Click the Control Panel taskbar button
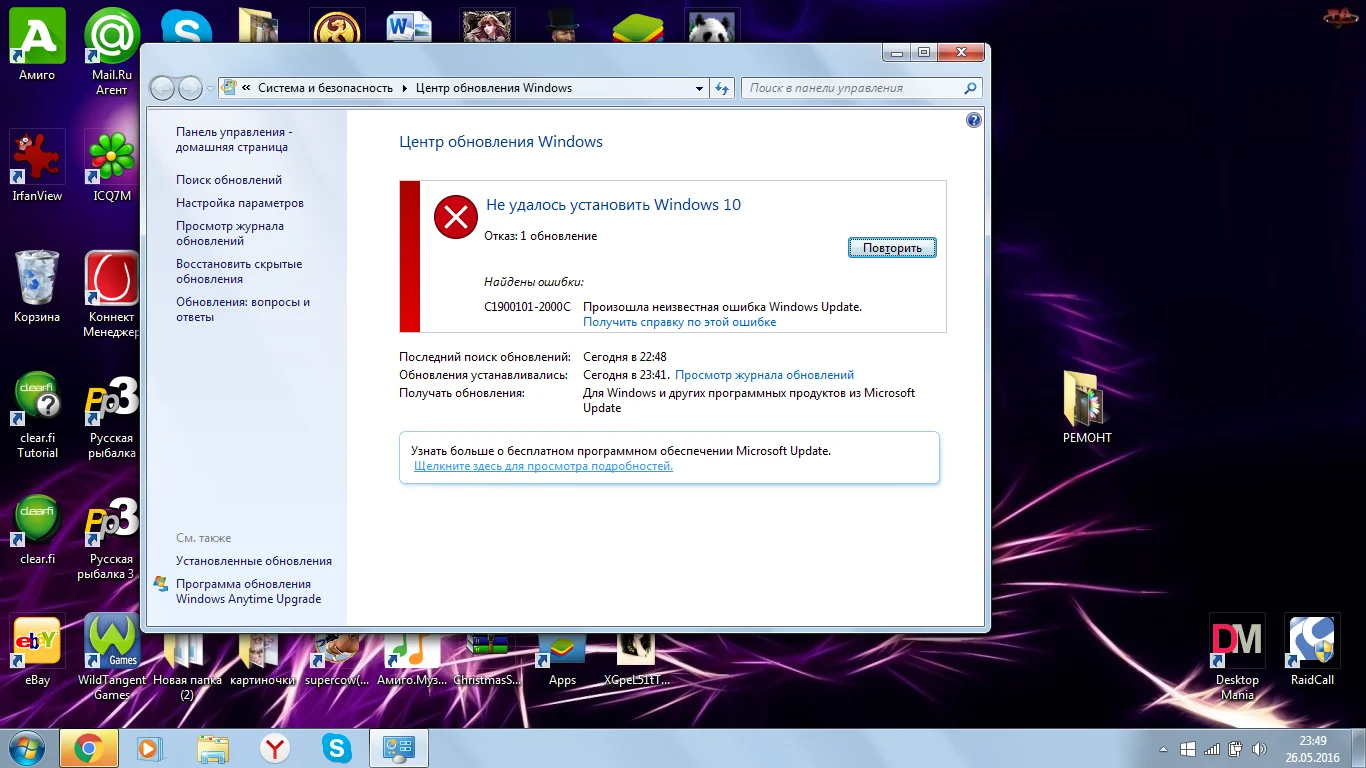The width and height of the screenshot is (1366, 768). (399, 748)
